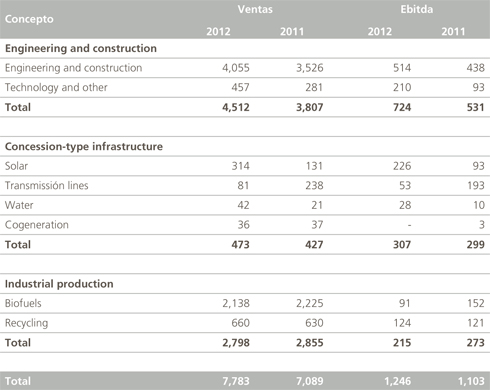Select grand total sales value 7,783

point(236,381)
